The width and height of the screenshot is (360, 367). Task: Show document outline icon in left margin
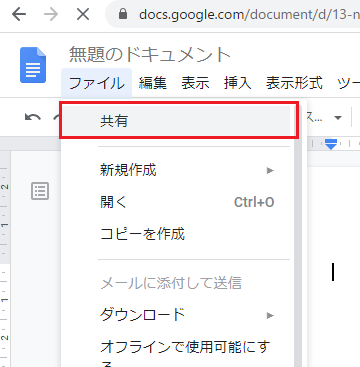(x=40, y=191)
